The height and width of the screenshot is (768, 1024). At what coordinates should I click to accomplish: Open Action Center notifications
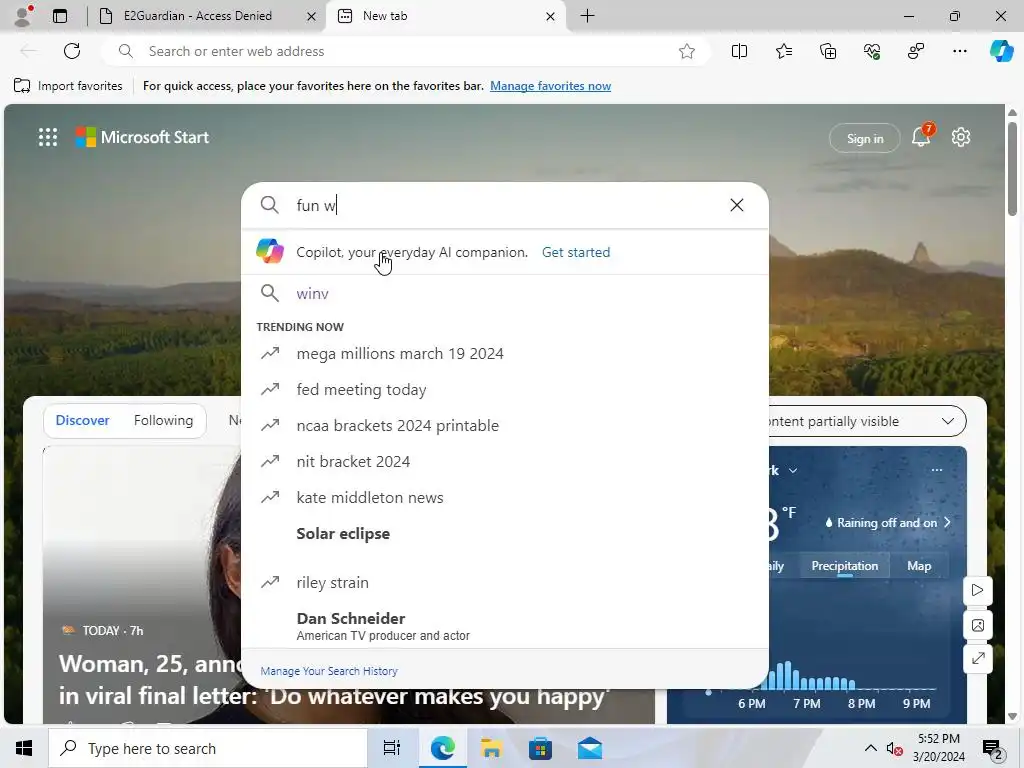point(993,749)
